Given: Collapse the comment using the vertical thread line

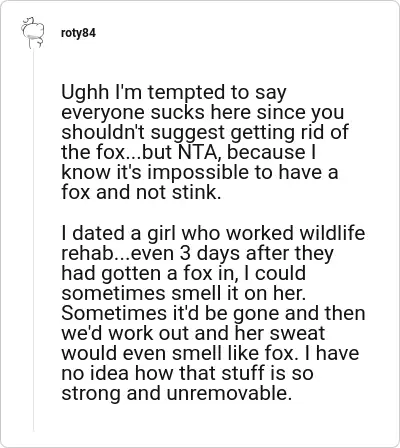Looking at the screenshot, I should pyautogui.click(x=33, y=241).
